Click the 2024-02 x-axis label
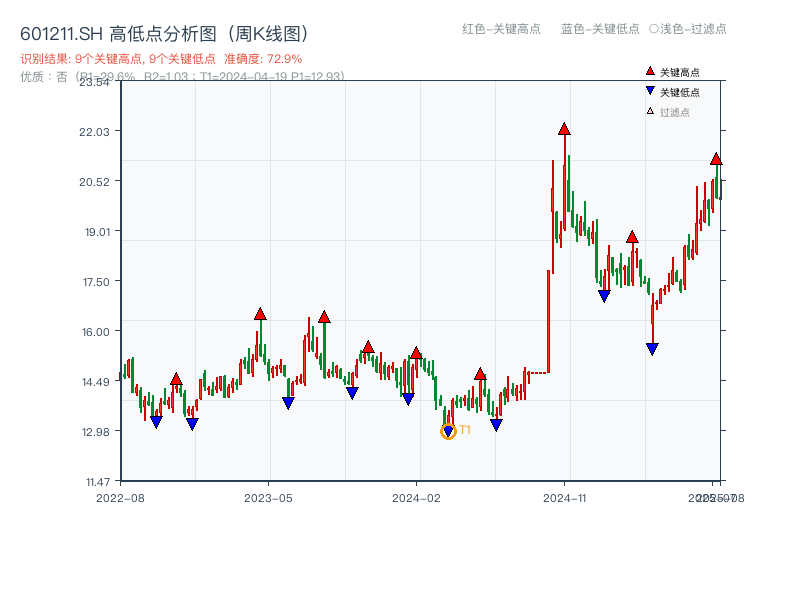The height and width of the screenshot is (600, 800). tap(416, 498)
